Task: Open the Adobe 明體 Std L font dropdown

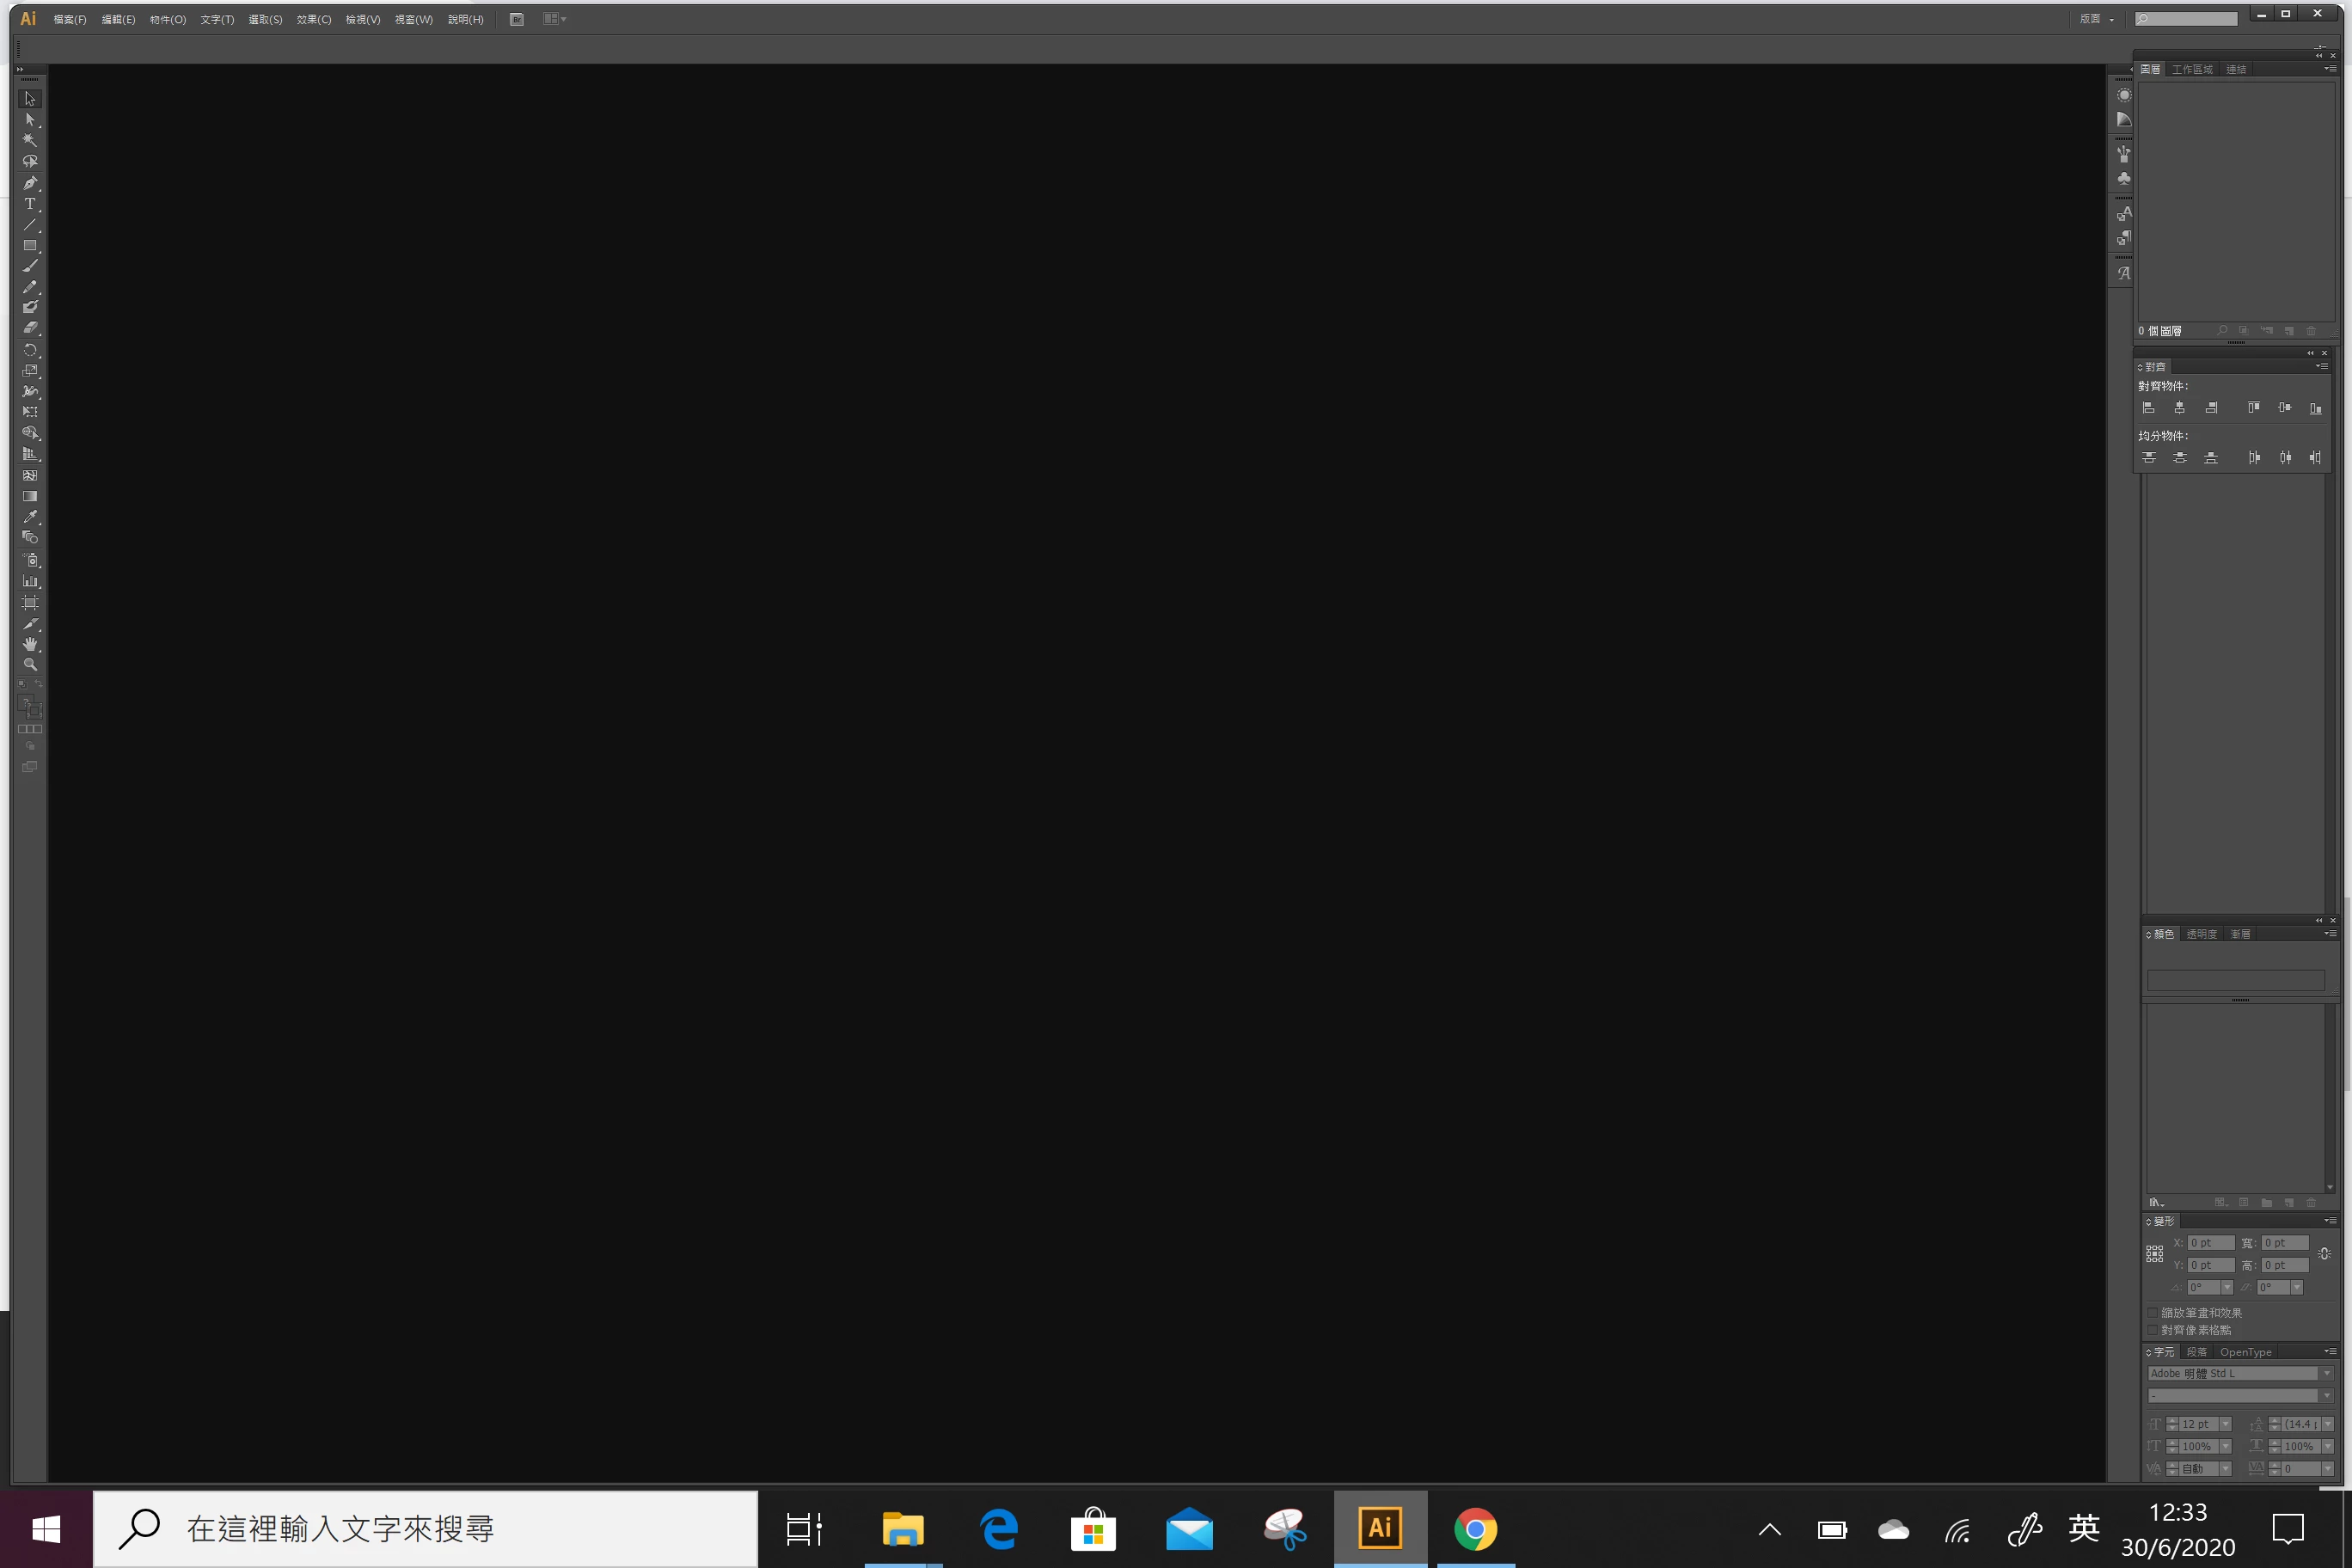Action: click(x=2326, y=1373)
